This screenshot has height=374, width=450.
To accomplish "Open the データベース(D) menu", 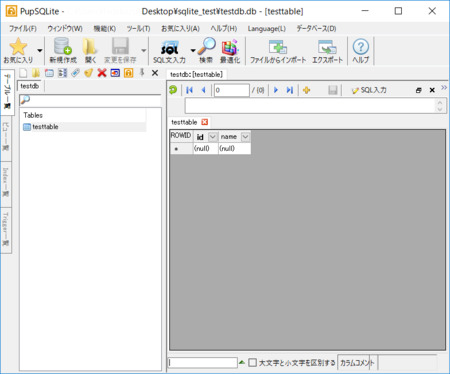I will click(316, 29).
